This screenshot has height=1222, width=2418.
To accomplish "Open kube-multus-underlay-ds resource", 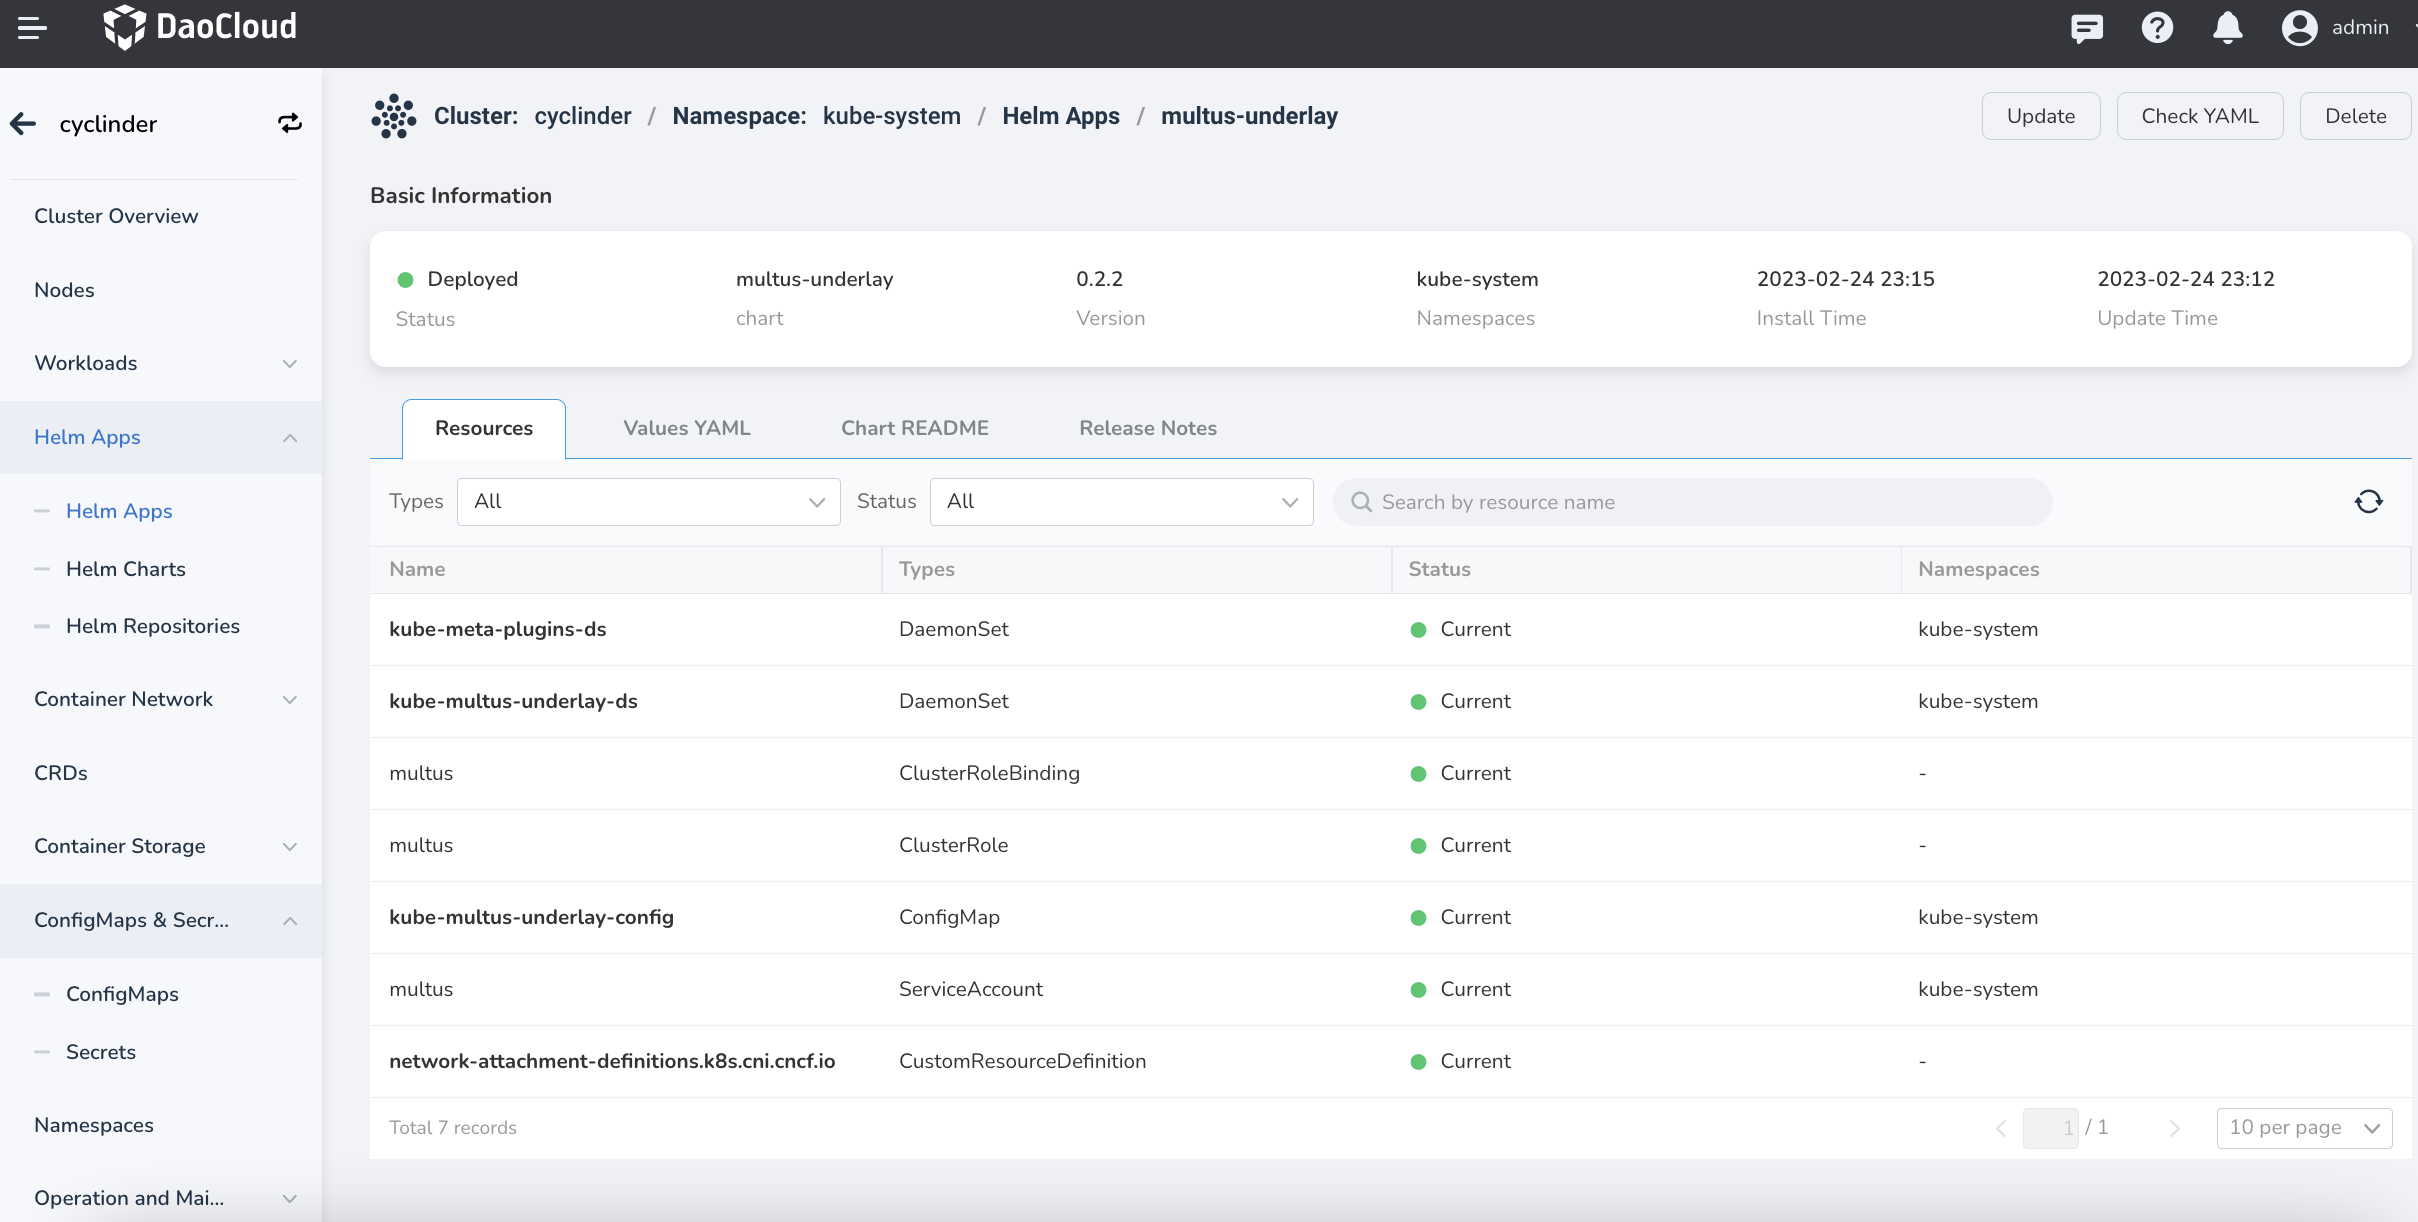I will [x=513, y=701].
